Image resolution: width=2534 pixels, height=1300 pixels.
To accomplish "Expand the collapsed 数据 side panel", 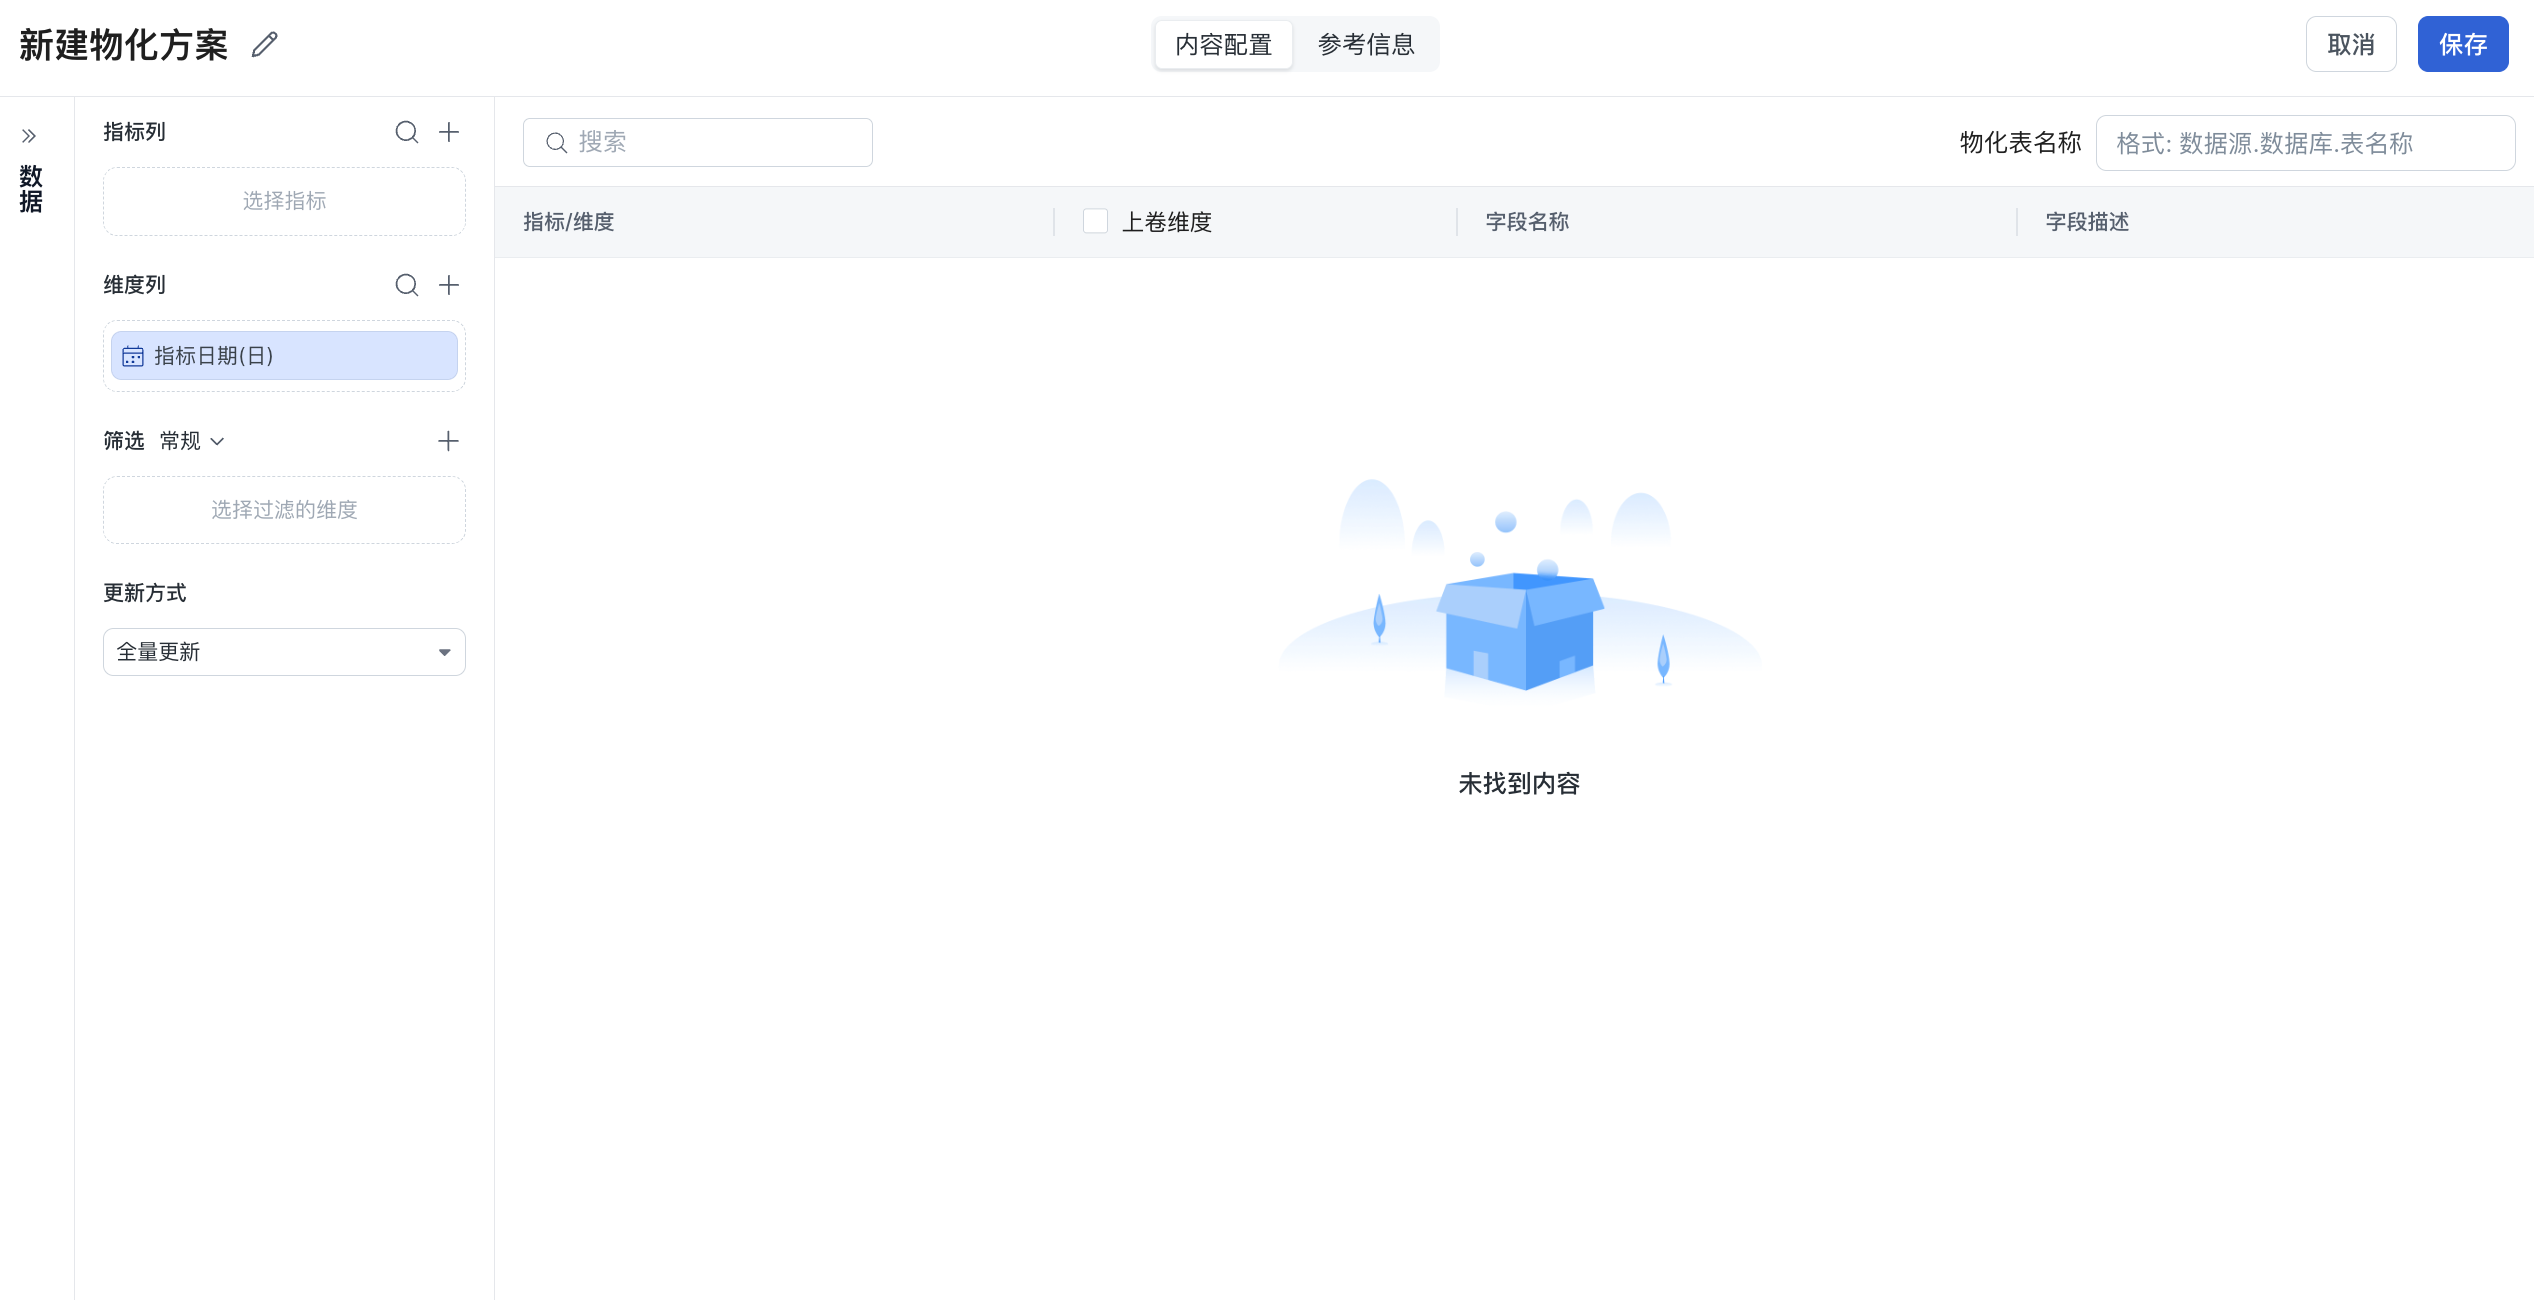I will pos(29,136).
